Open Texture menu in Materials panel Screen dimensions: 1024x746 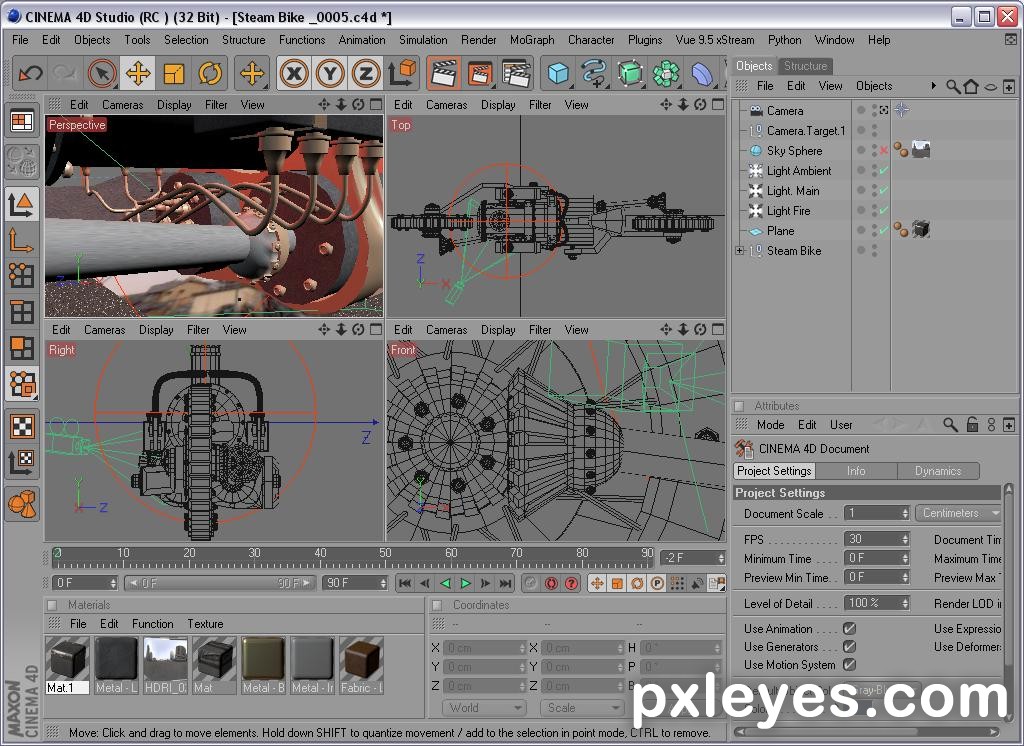(x=205, y=624)
